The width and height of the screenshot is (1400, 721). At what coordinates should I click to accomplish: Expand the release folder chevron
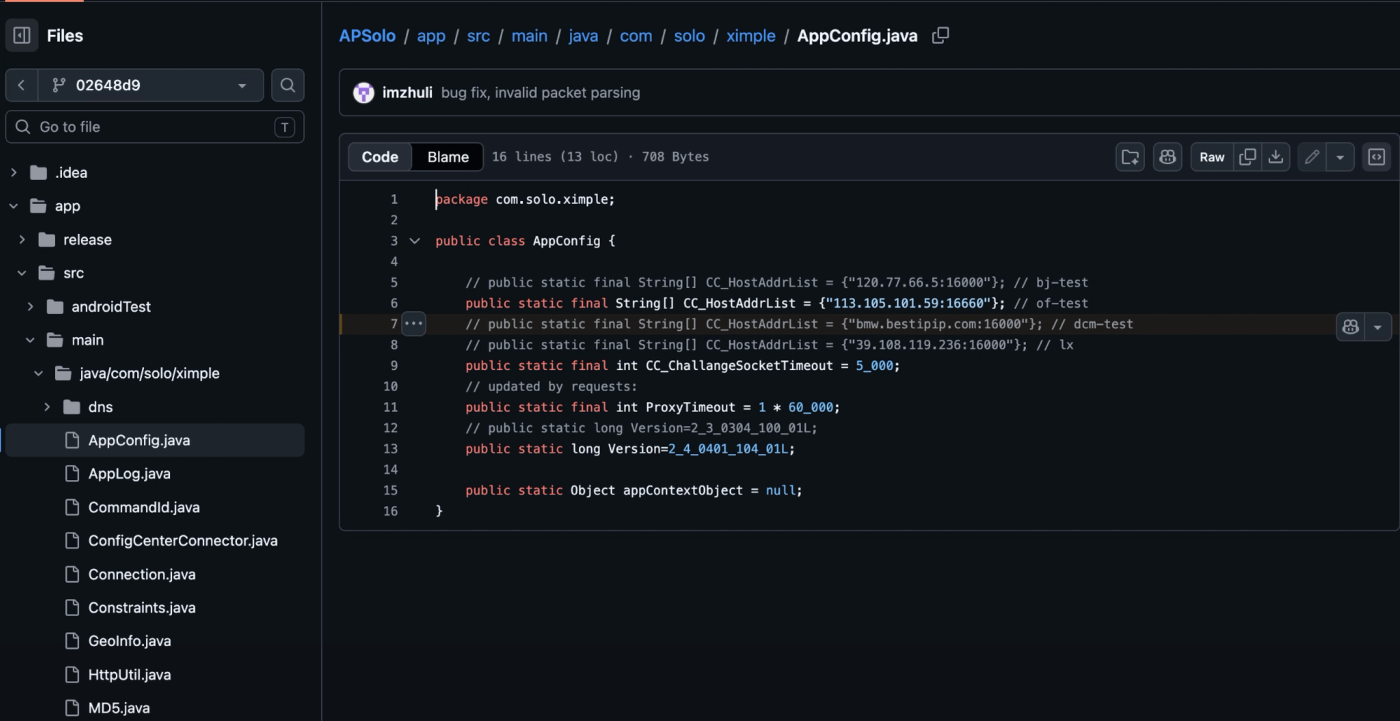(x=22, y=240)
